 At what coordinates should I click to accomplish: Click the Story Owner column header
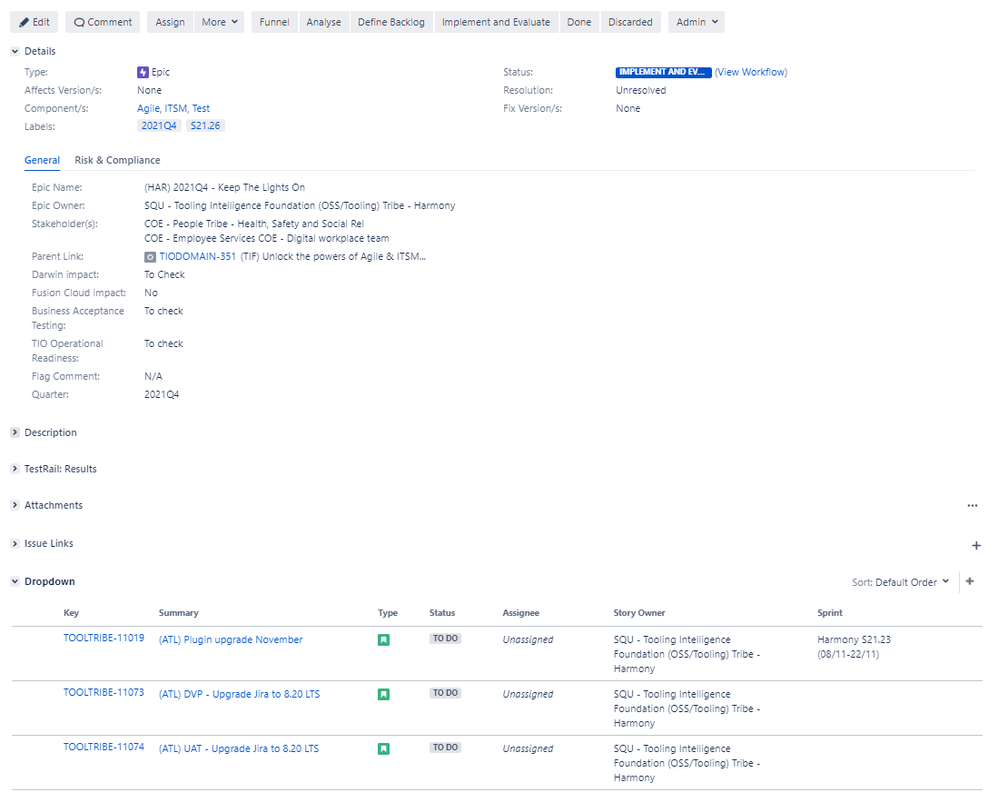[639, 613]
